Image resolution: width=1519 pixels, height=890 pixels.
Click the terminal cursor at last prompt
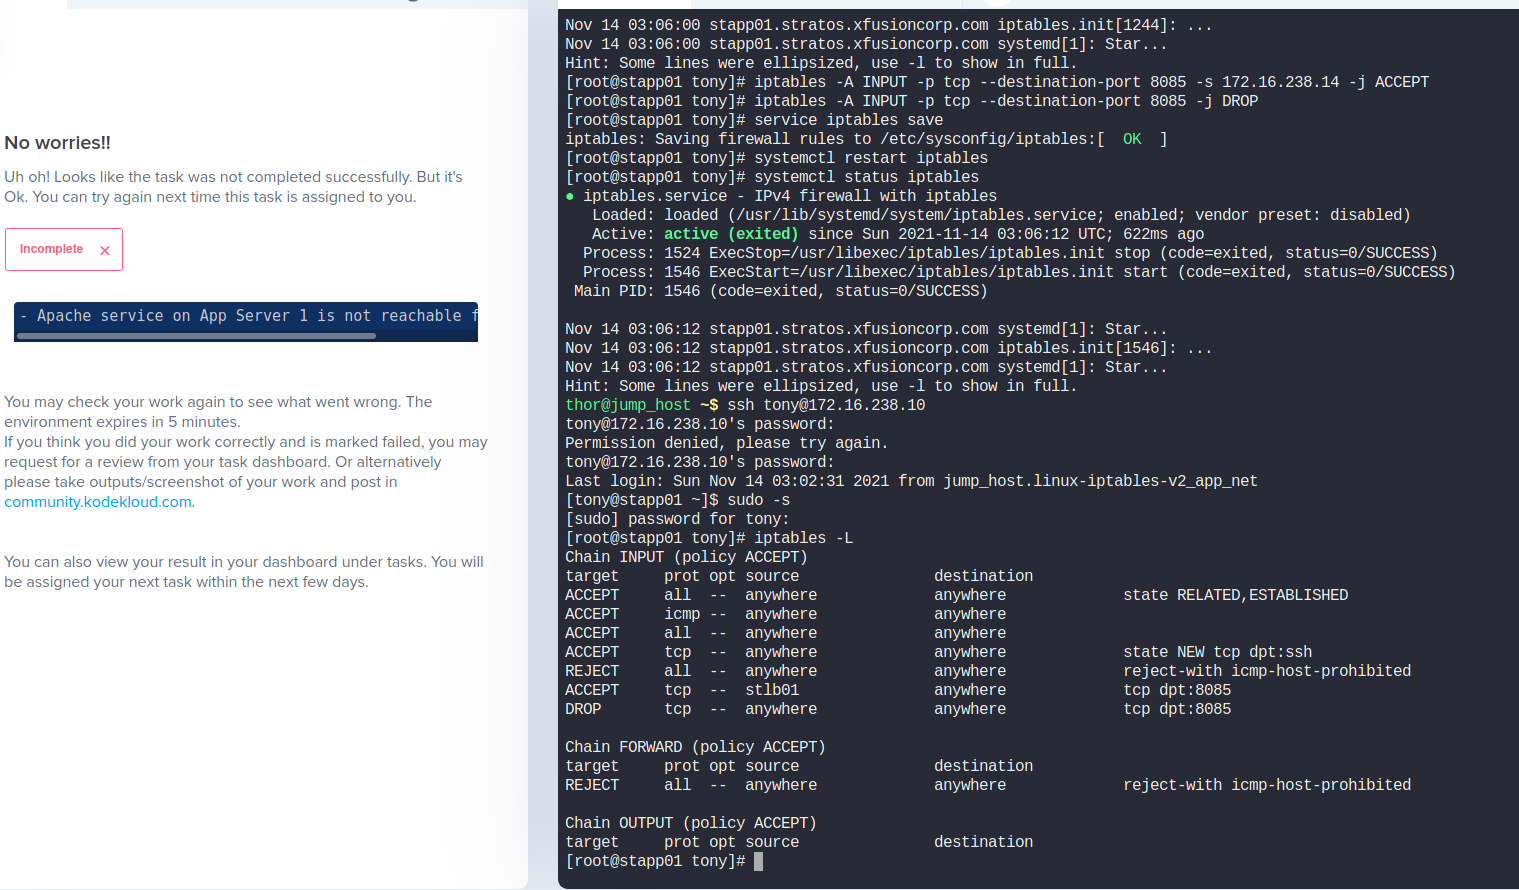(x=758, y=861)
